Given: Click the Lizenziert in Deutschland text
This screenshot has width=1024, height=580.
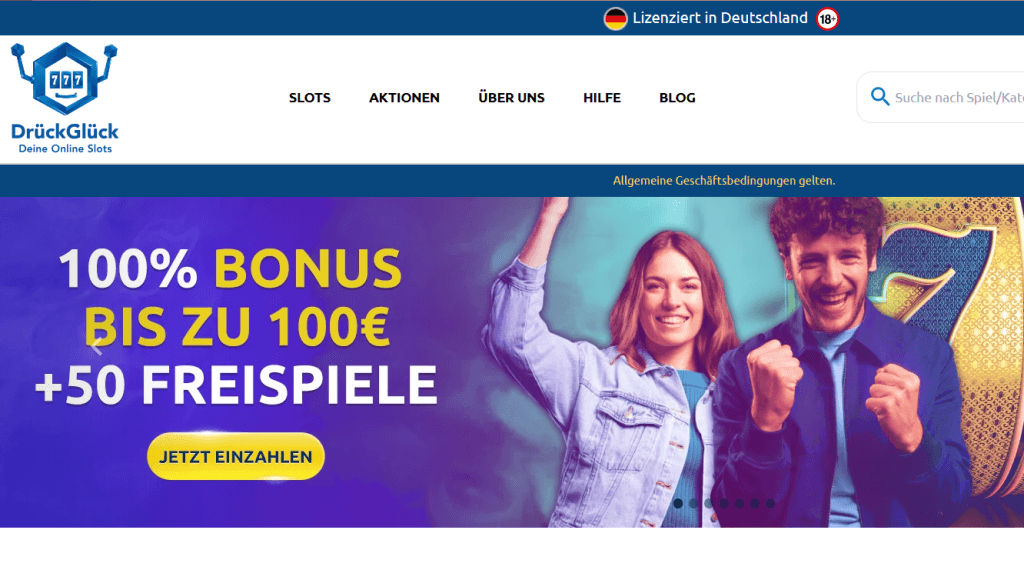Looking at the screenshot, I should 720,18.
